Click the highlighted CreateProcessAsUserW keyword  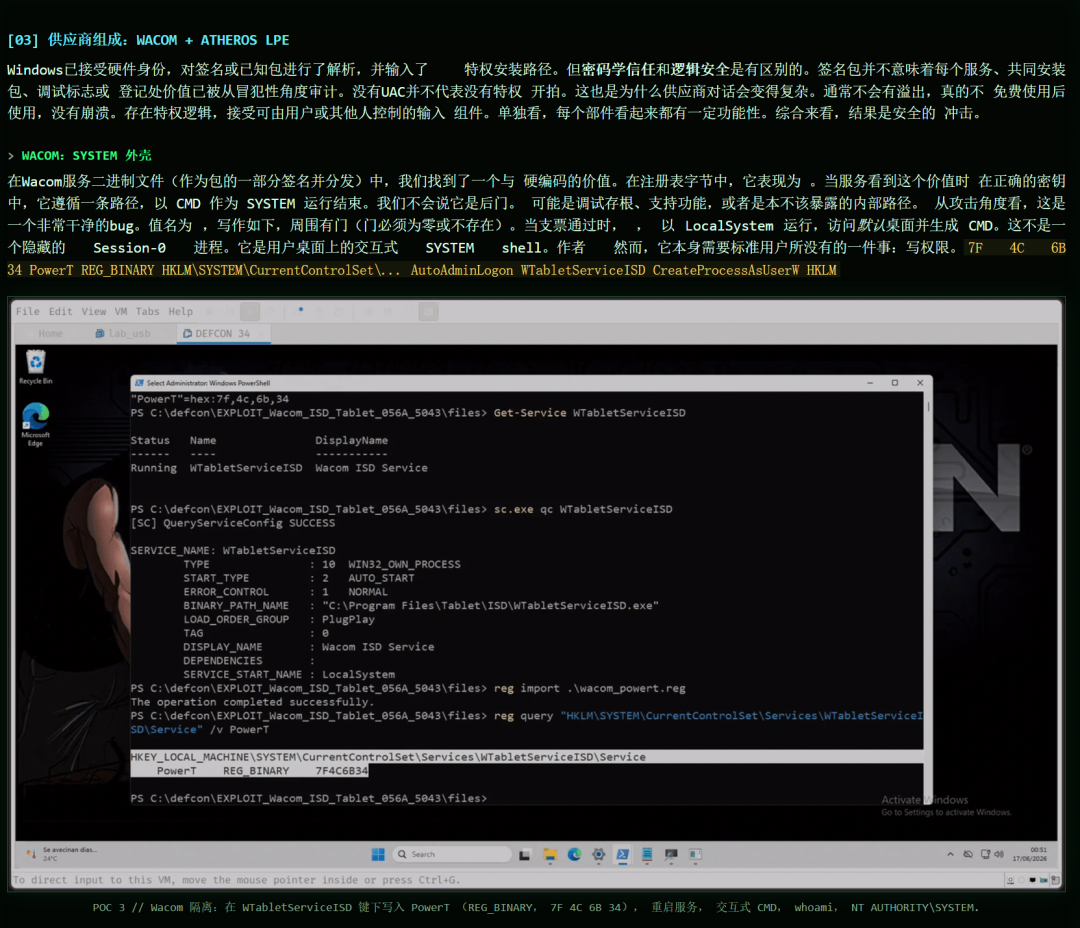(x=725, y=270)
